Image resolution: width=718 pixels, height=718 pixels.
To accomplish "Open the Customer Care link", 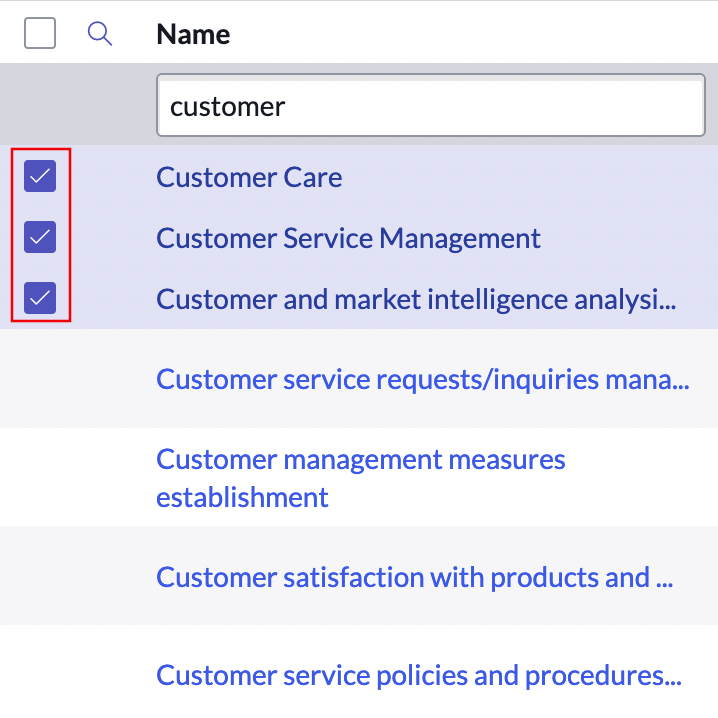I will [249, 177].
